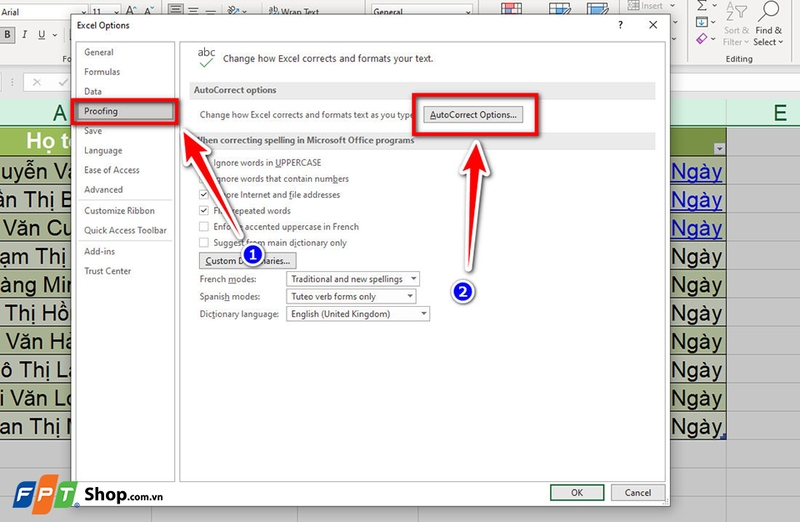Click the Clear eraser icon in Editing group
Viewport: 800px width, 522px height.
(702, 39)
